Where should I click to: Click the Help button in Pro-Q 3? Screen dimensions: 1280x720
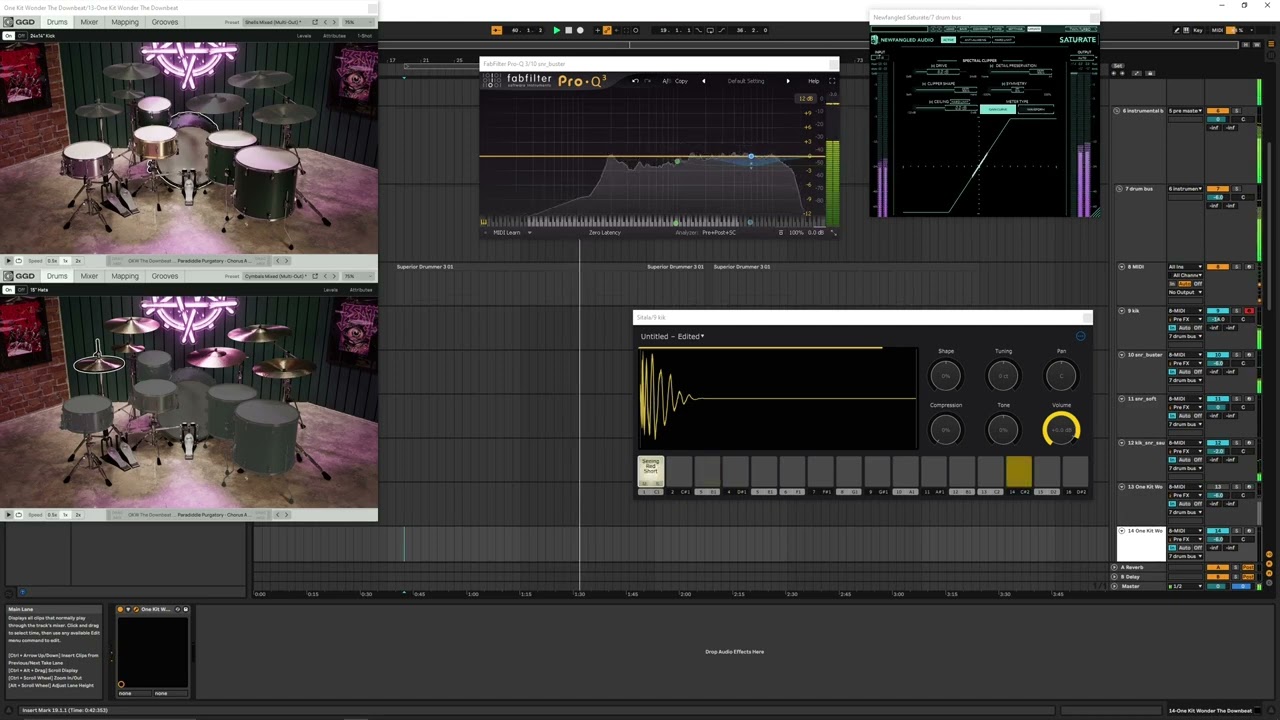(x=814, y=81)
